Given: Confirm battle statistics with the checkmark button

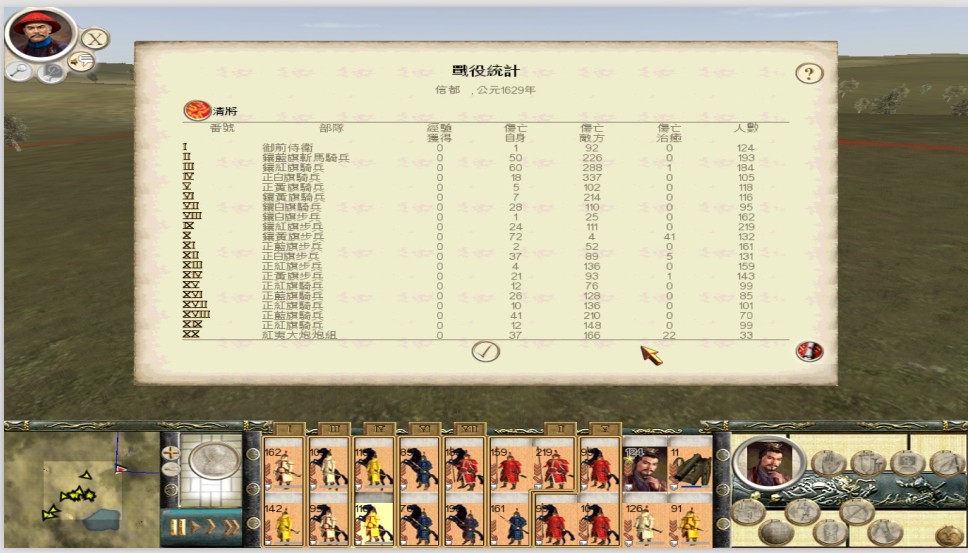Looking at the screenshot, I should (485, 351).
